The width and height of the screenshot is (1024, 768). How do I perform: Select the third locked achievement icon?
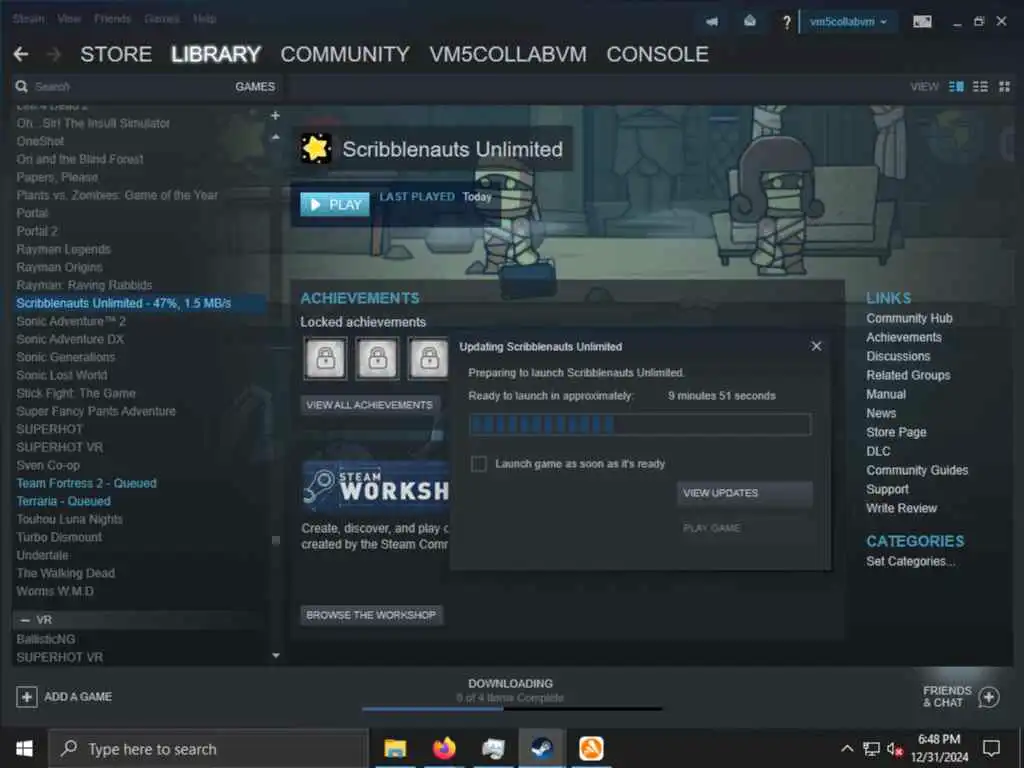click(x=428, y=358)
